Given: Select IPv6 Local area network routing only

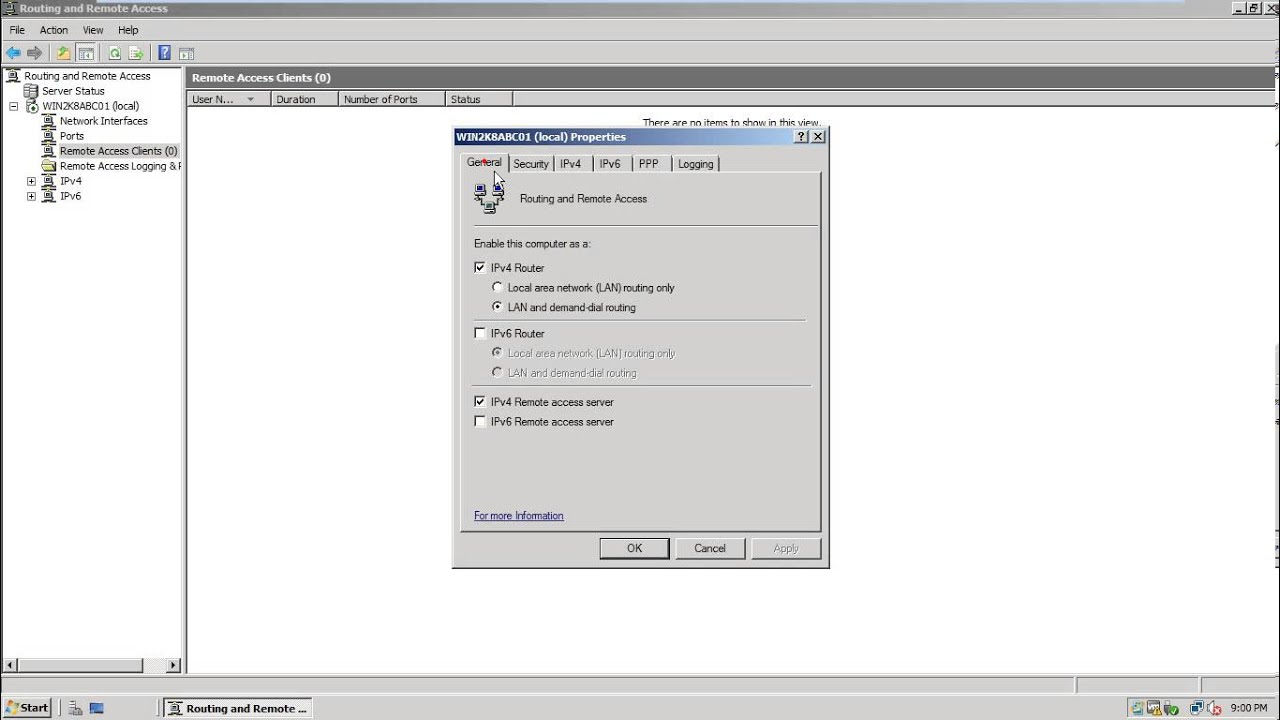Looking at the screenshot, I should click(x=497, y=353).
